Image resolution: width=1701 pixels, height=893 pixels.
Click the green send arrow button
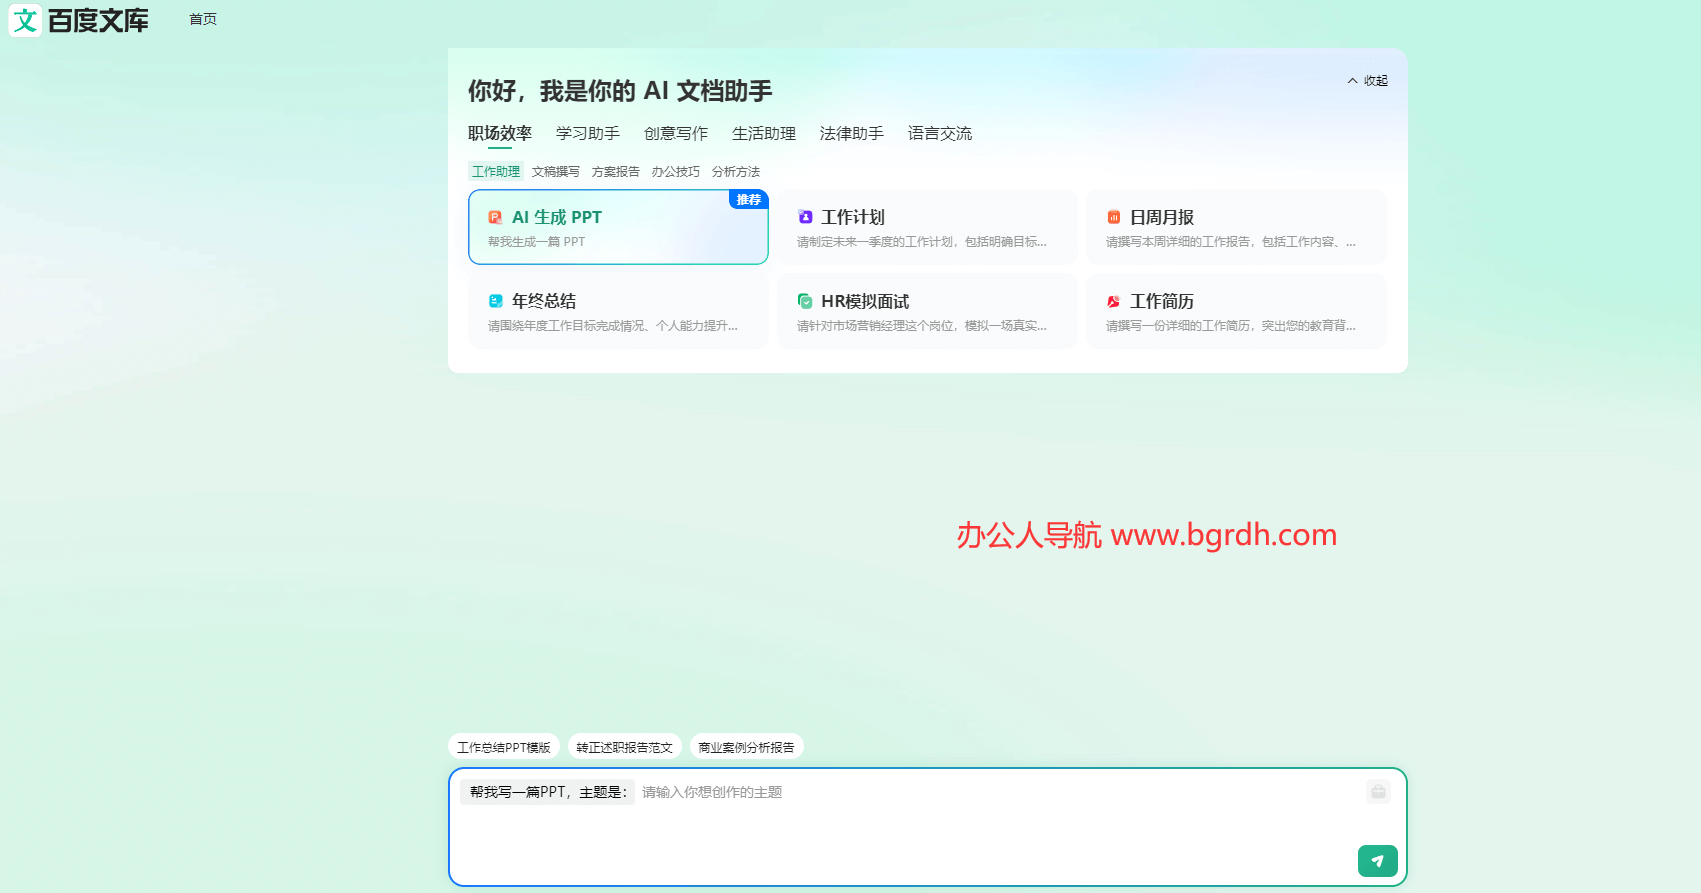[1377, 860]
